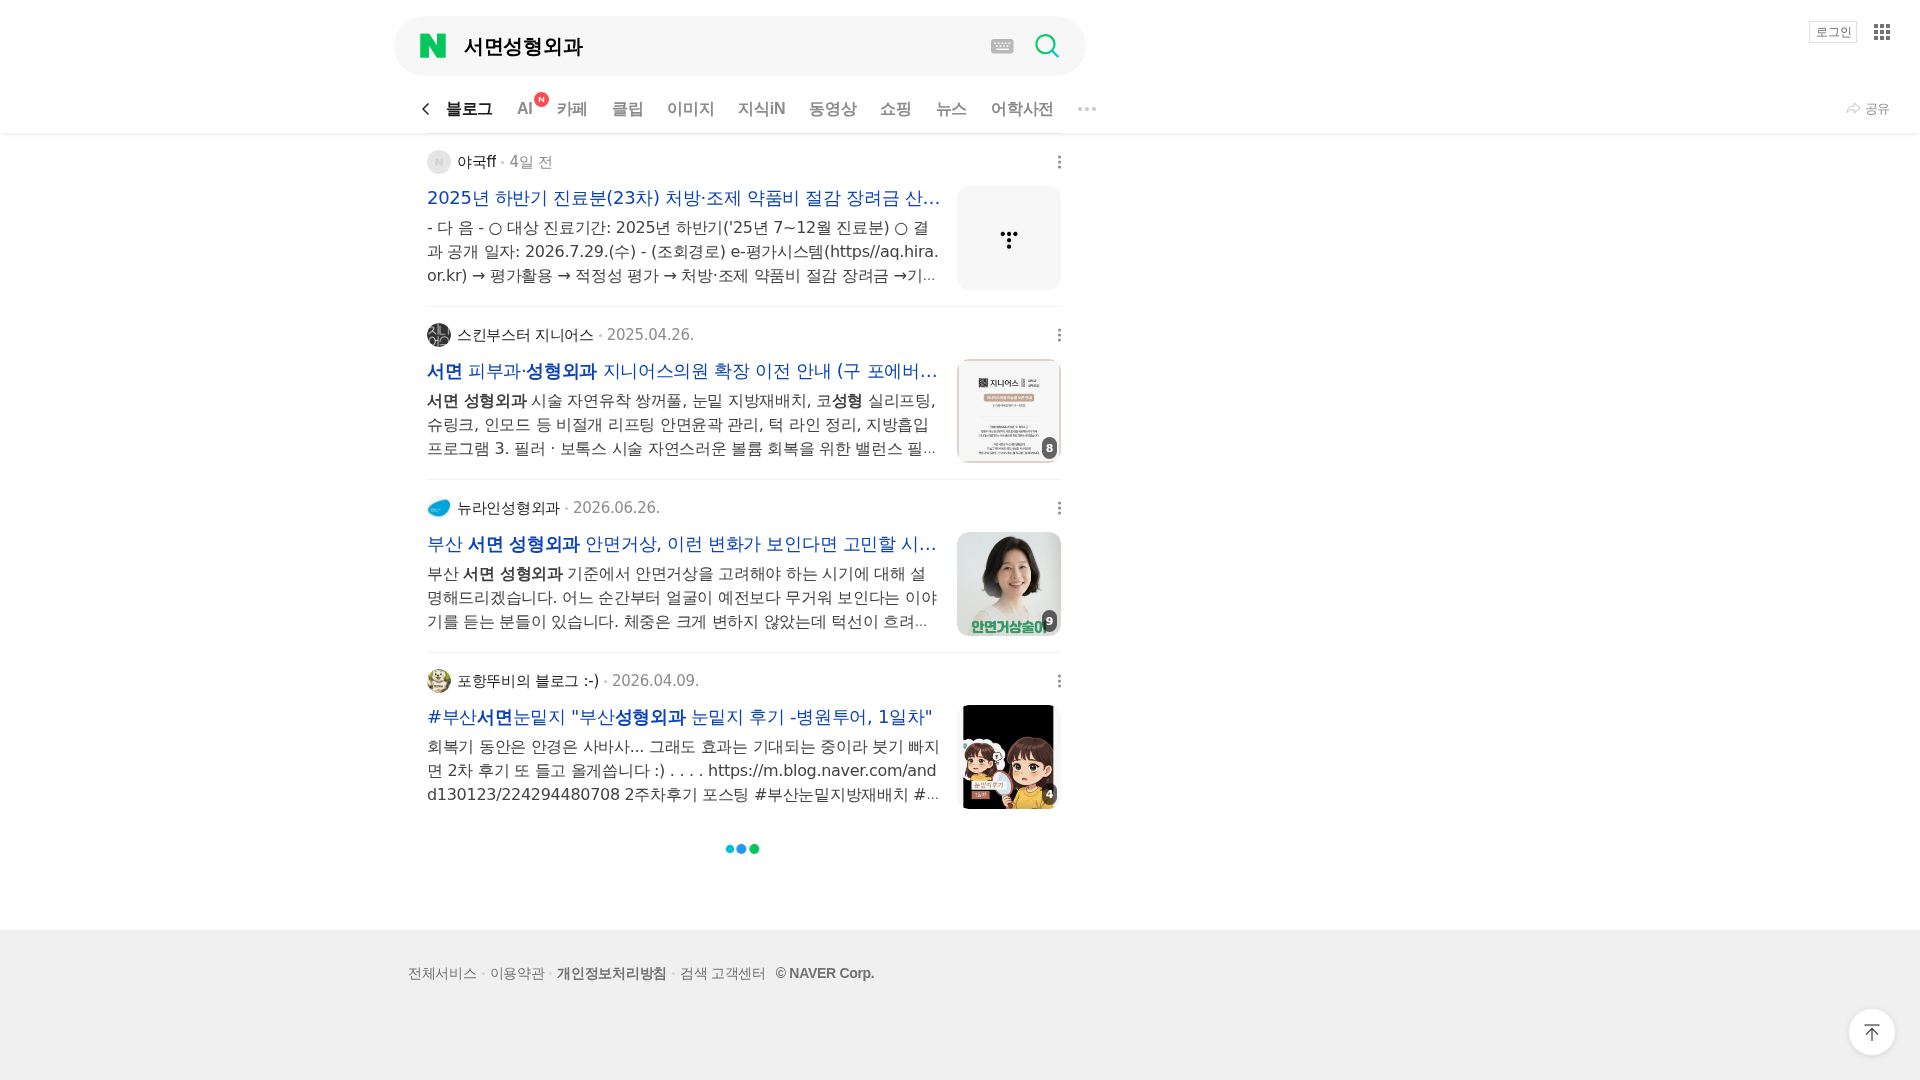This screenshot has width=1920, height=1080.
Task: Click the 전체서비스 footer link
Action: coord(442,974)
